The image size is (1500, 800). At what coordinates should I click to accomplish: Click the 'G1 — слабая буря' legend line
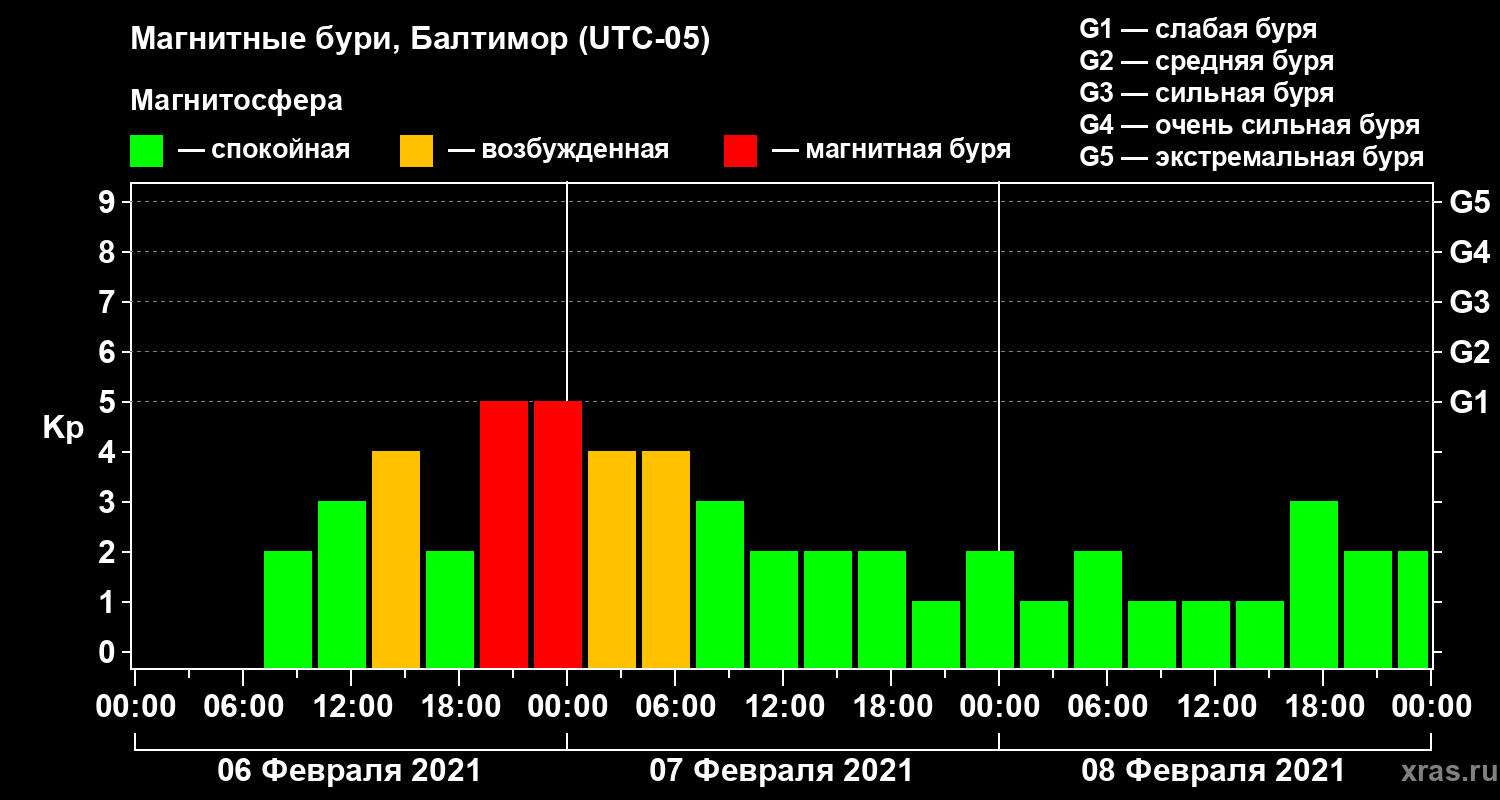pyautogui.click(x=1198, y=29)
